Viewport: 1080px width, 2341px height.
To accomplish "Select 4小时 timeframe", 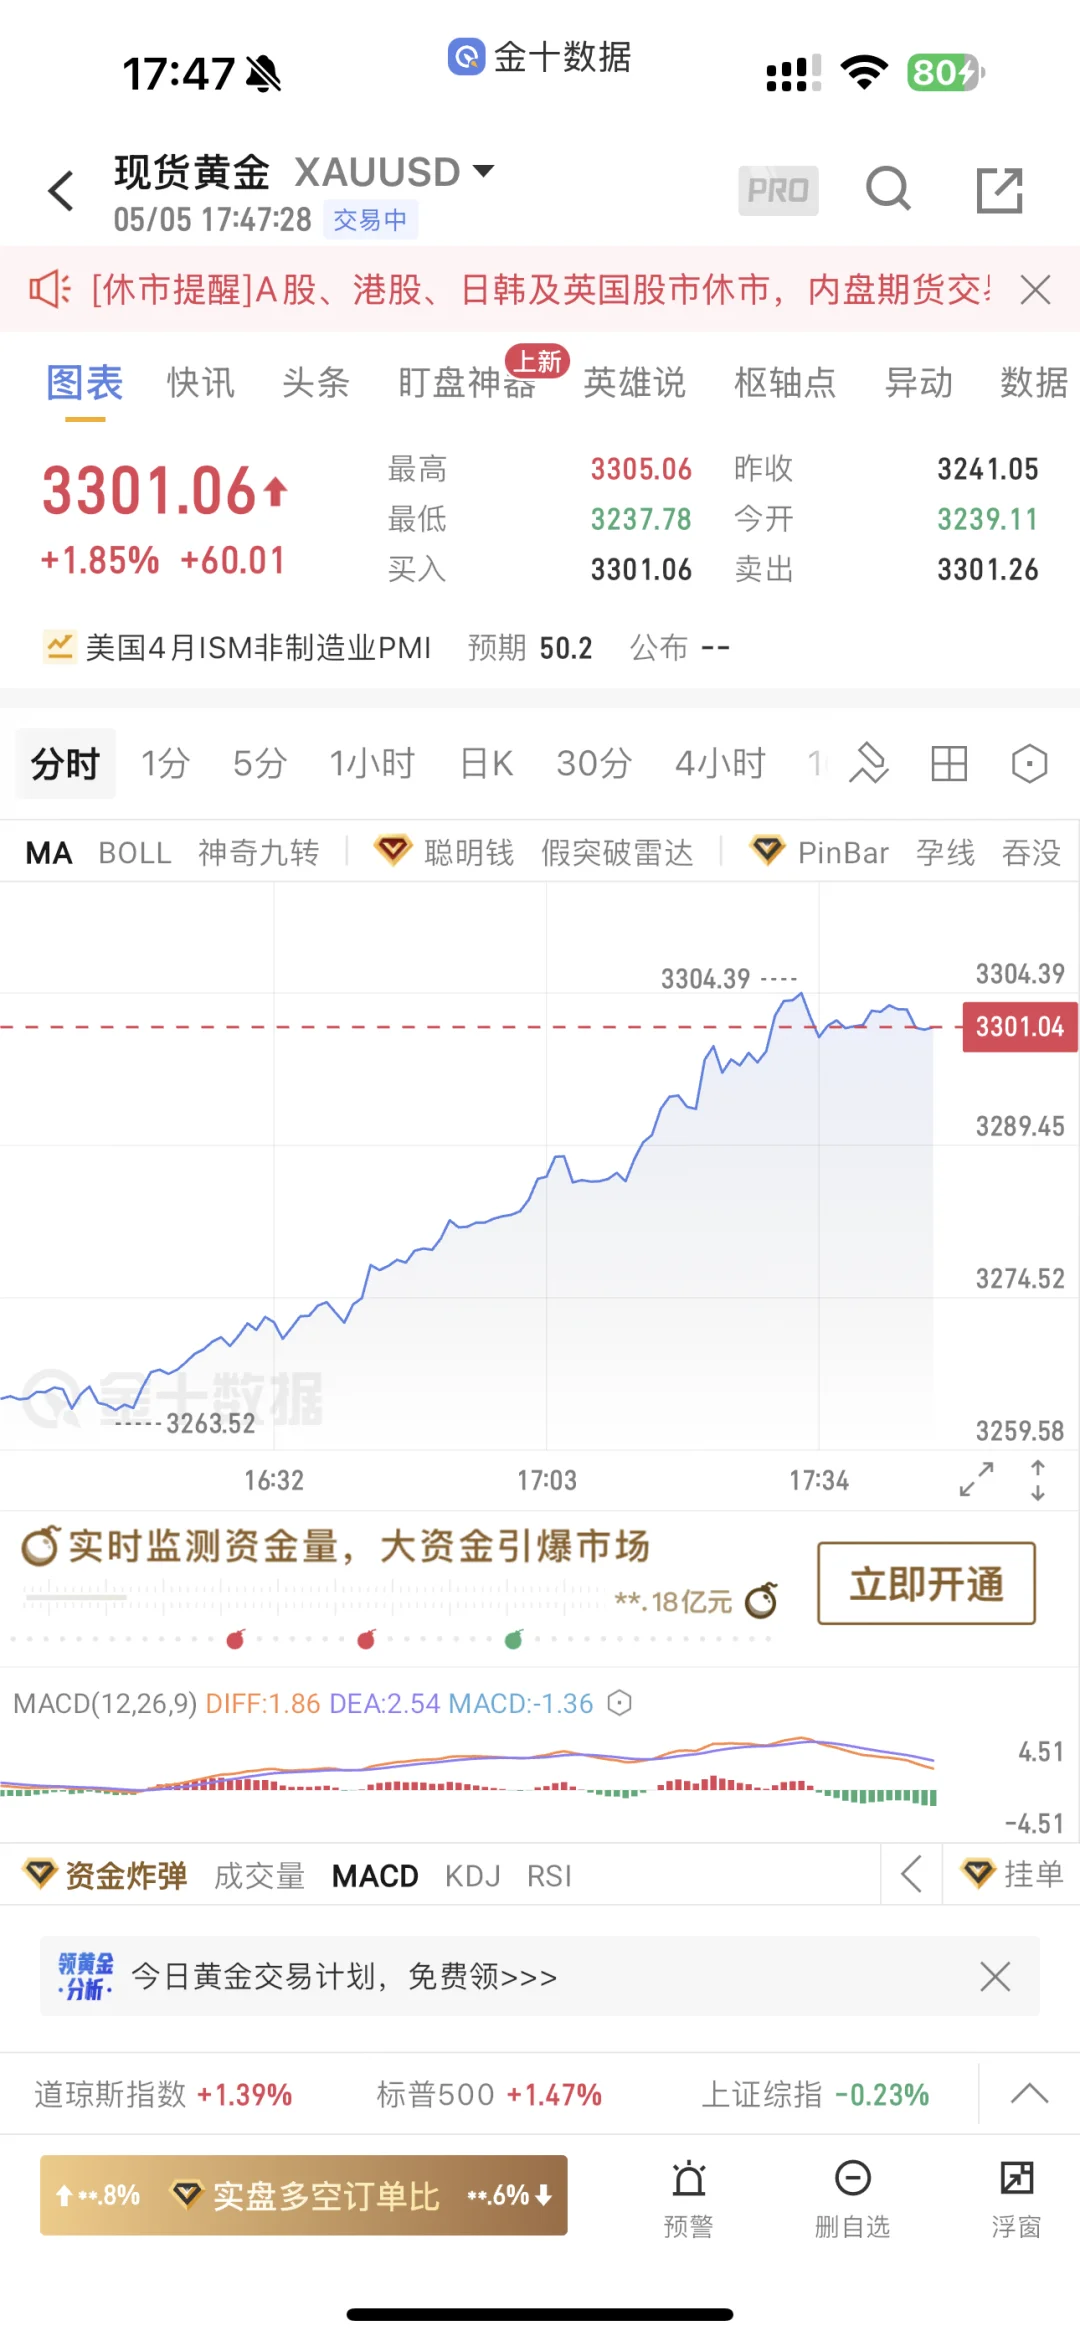I will click(x=720, y=764).
